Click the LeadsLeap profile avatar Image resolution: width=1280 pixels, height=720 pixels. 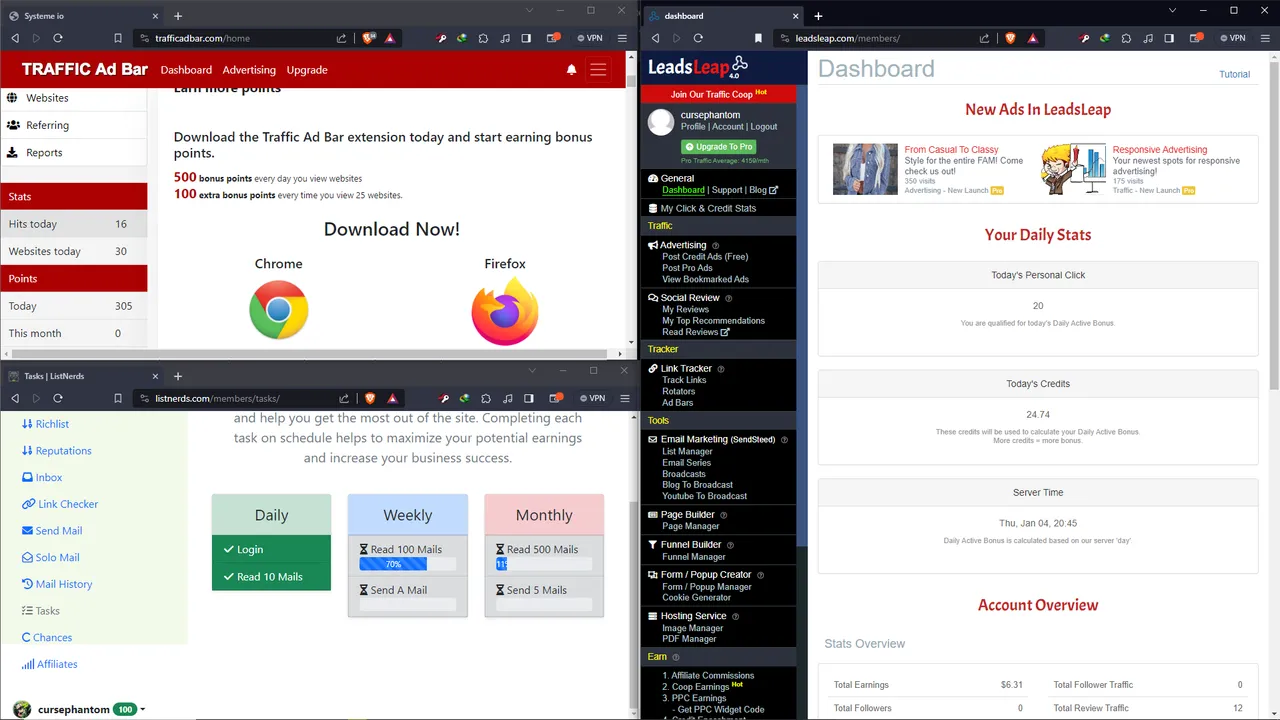click(661, 122)
